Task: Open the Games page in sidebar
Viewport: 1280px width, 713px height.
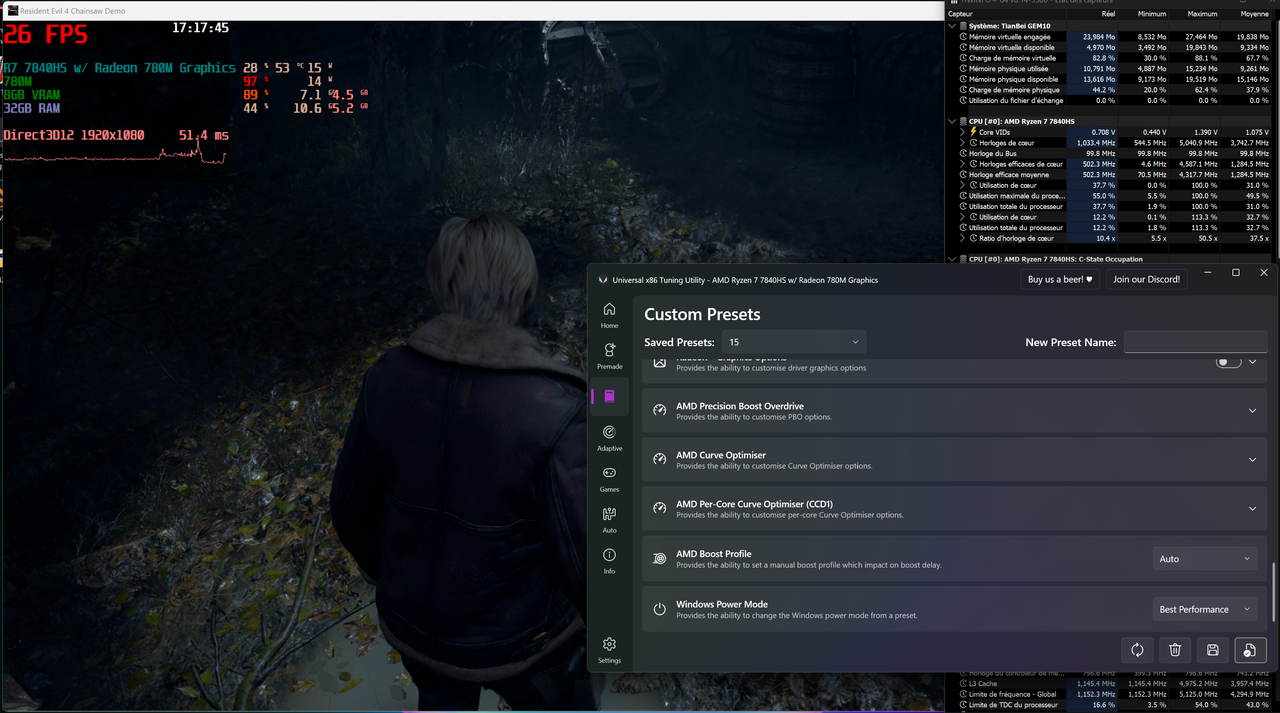Action: point(609,479)
